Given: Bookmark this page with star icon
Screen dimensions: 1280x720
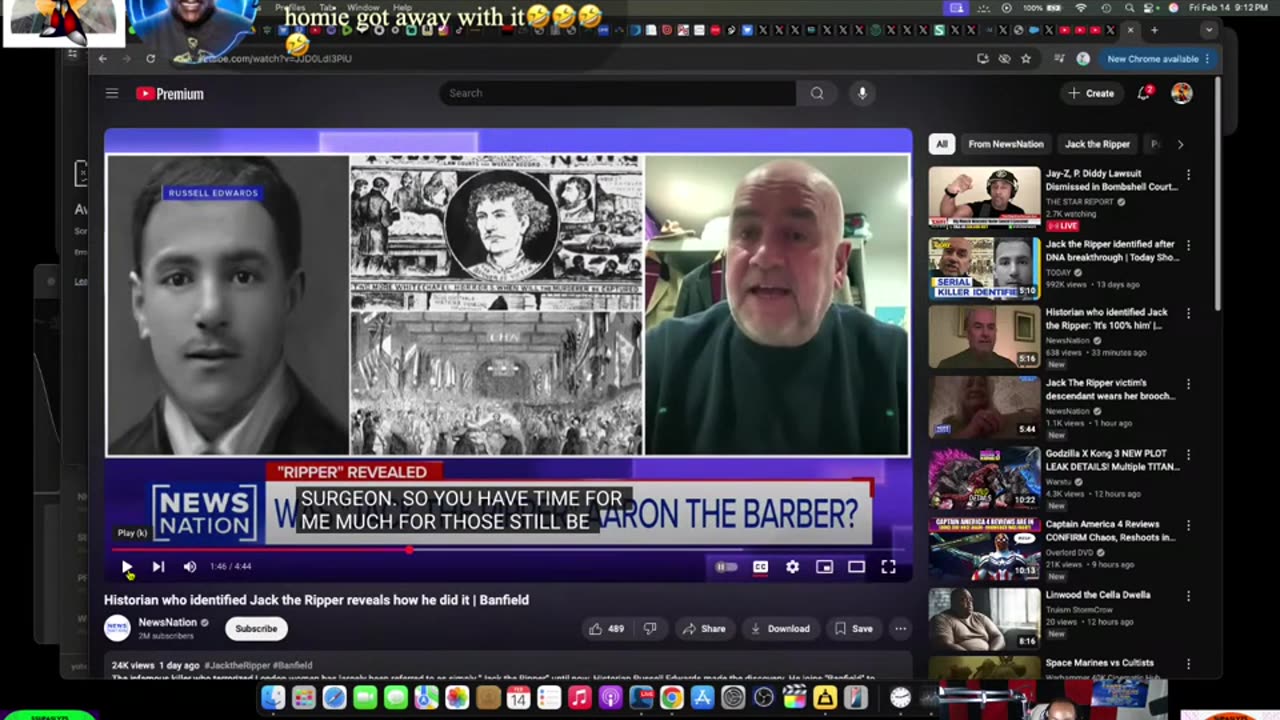Looking at the screenshot, I should pyautogui.click(x=1026, y=59).
